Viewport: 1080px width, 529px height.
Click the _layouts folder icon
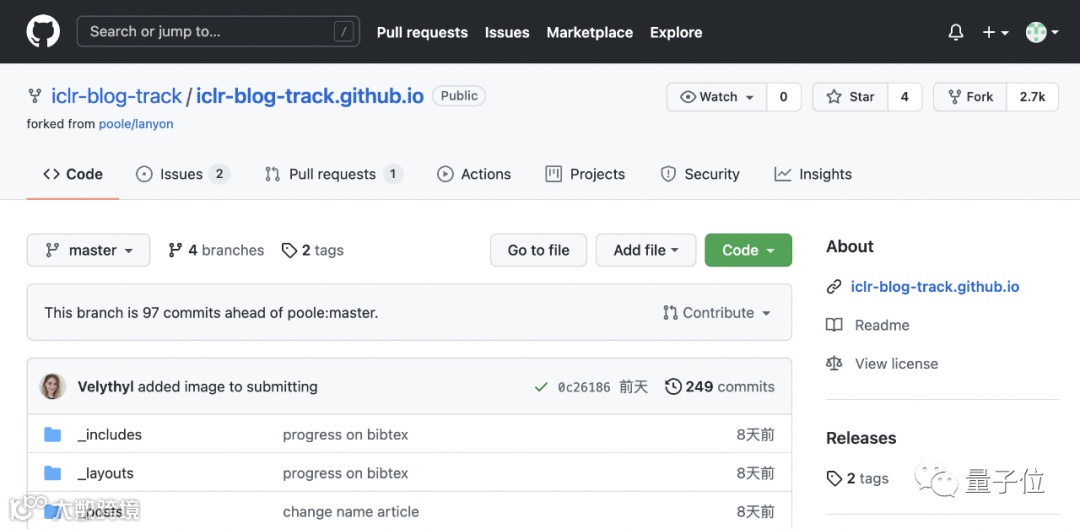point(52,473)
